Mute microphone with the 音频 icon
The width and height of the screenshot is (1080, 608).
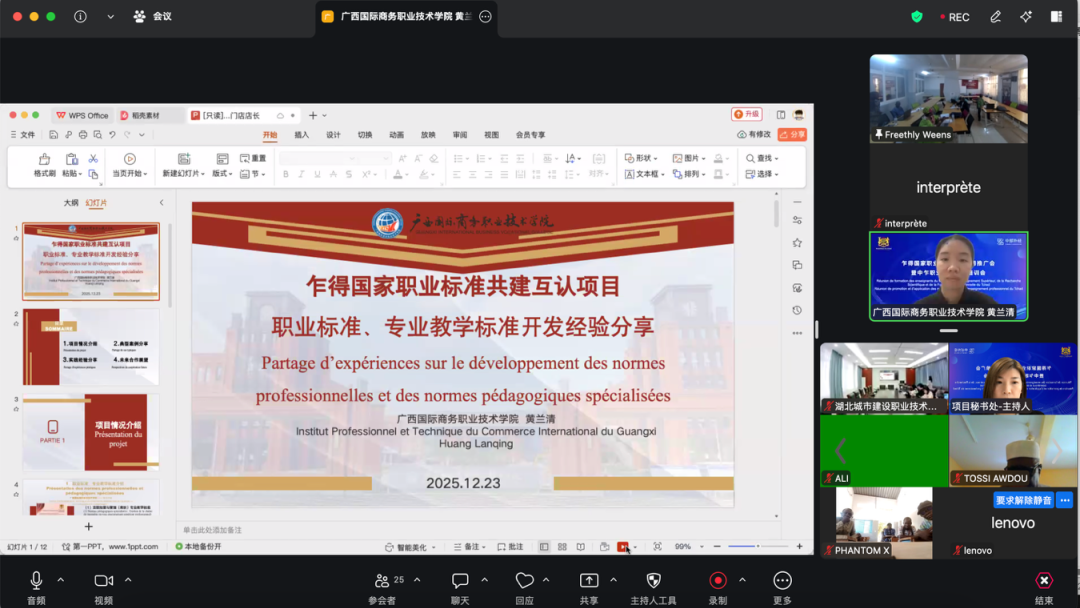[36, 581]
